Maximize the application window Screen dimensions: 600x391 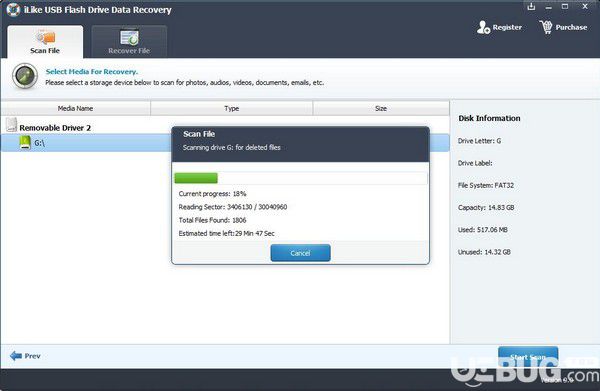[x=565, y=7]
